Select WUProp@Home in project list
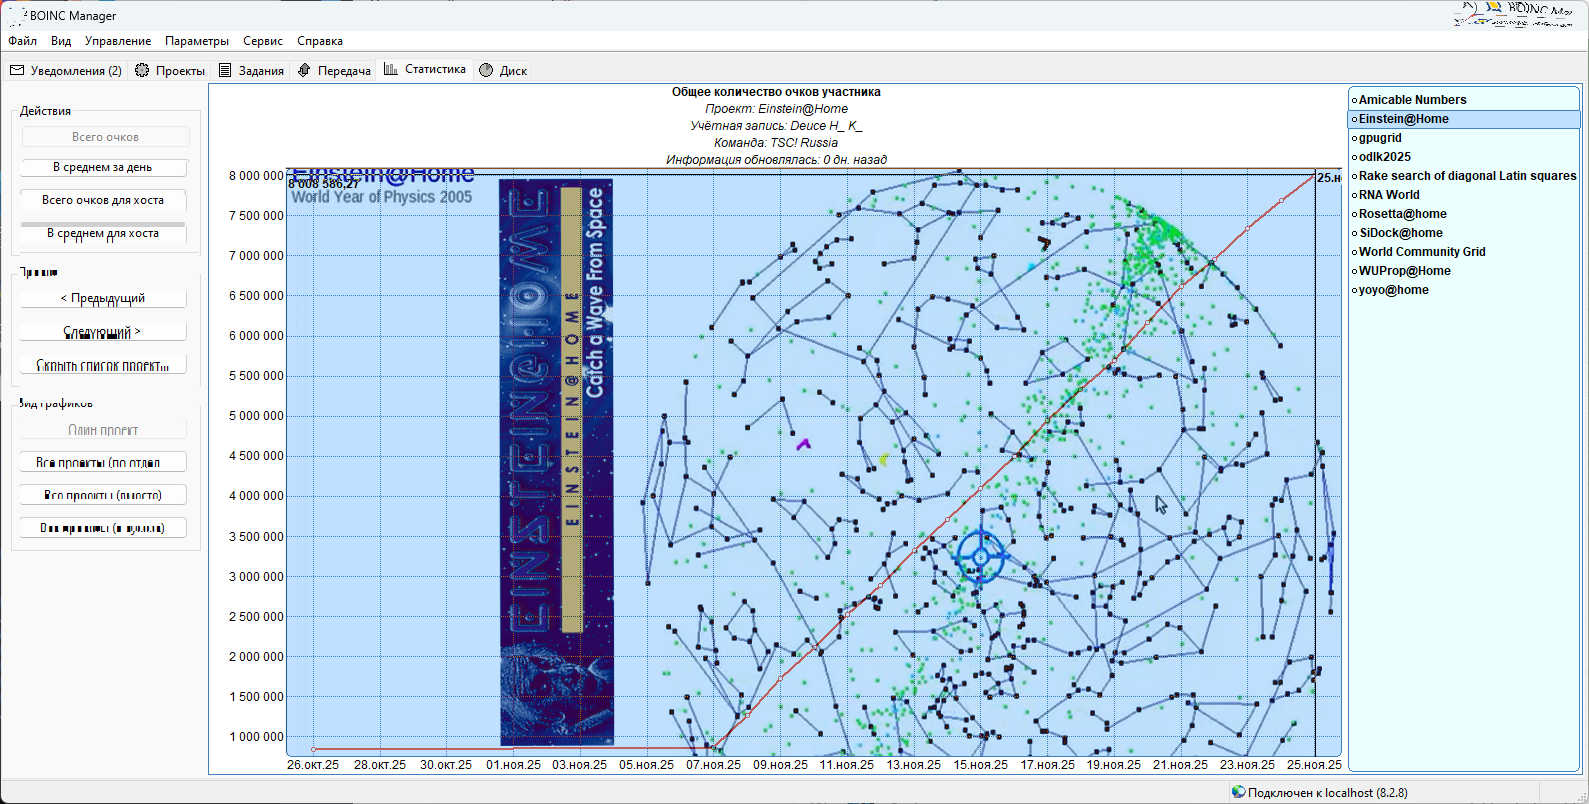 1464,271
